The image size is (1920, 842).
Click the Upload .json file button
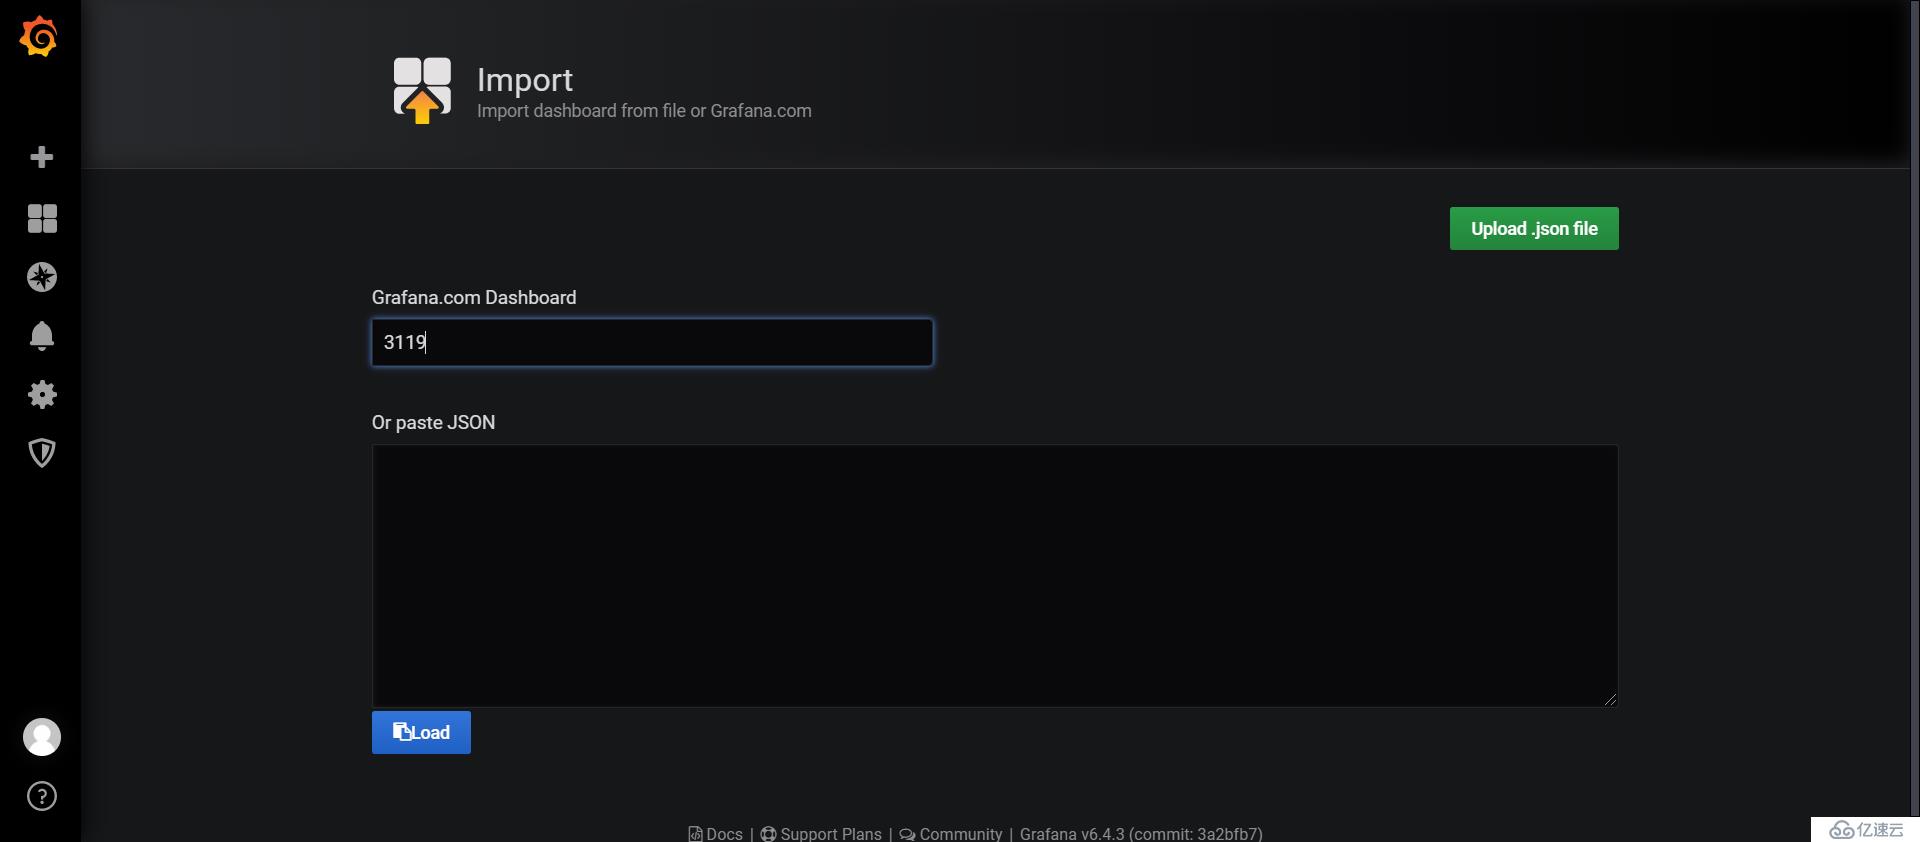coord(1534,229)
